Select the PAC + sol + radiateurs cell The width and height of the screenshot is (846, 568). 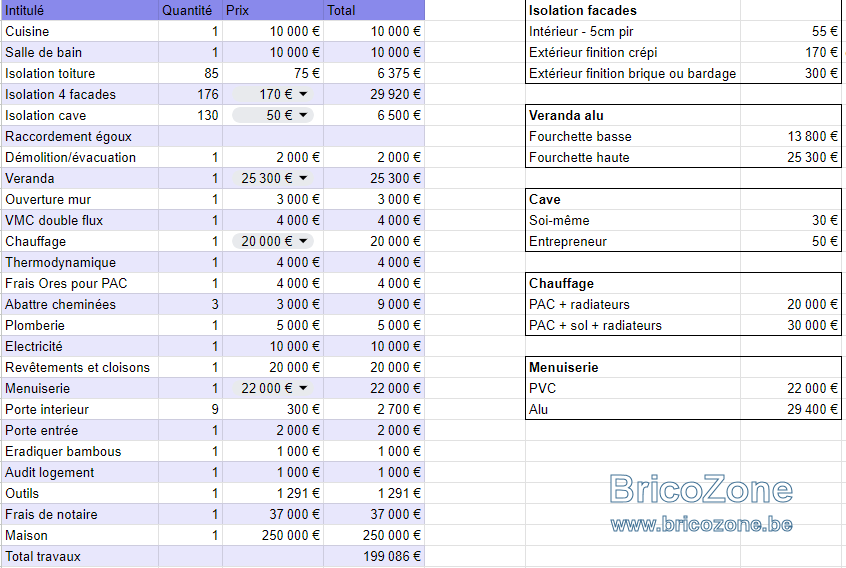[x=632, y=326]
